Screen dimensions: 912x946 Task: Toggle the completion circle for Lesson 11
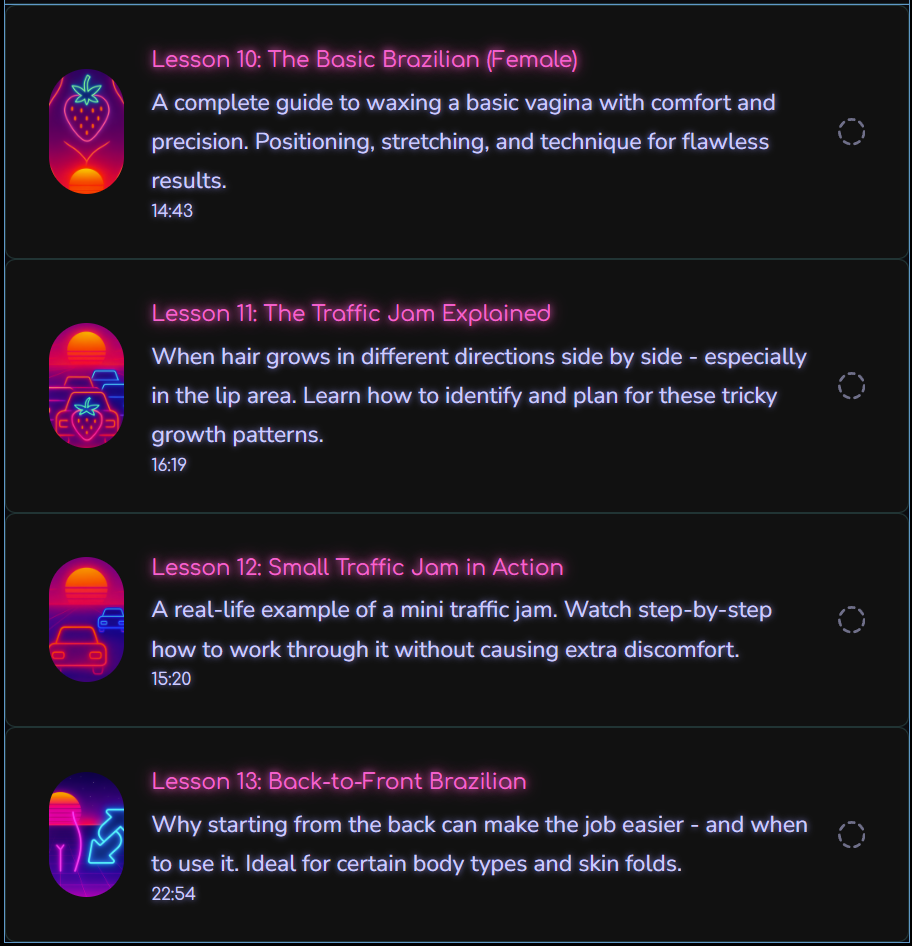pos(851,386)
